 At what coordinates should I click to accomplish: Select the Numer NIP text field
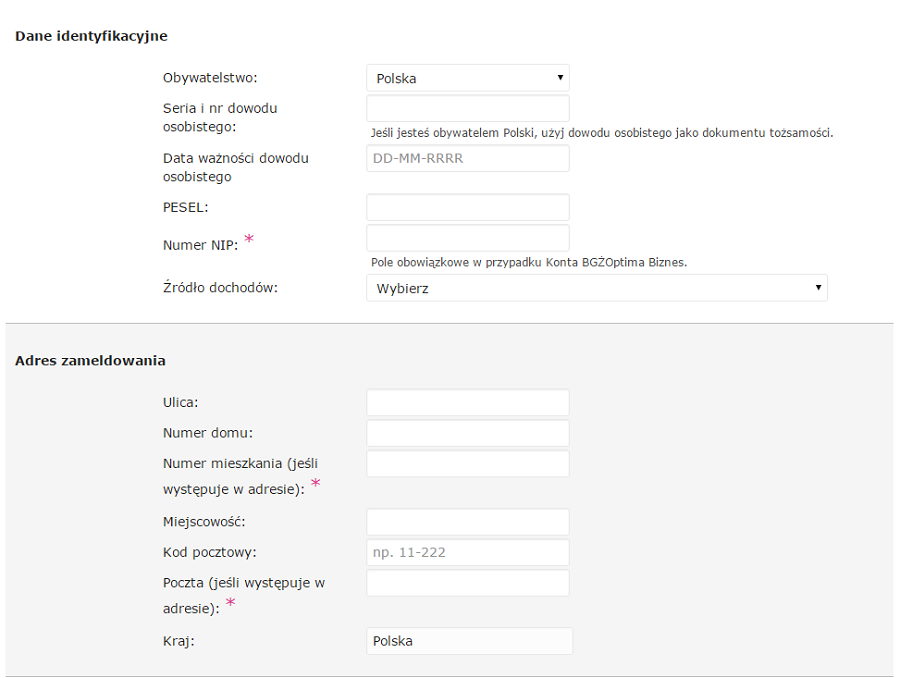pos(468,238)
